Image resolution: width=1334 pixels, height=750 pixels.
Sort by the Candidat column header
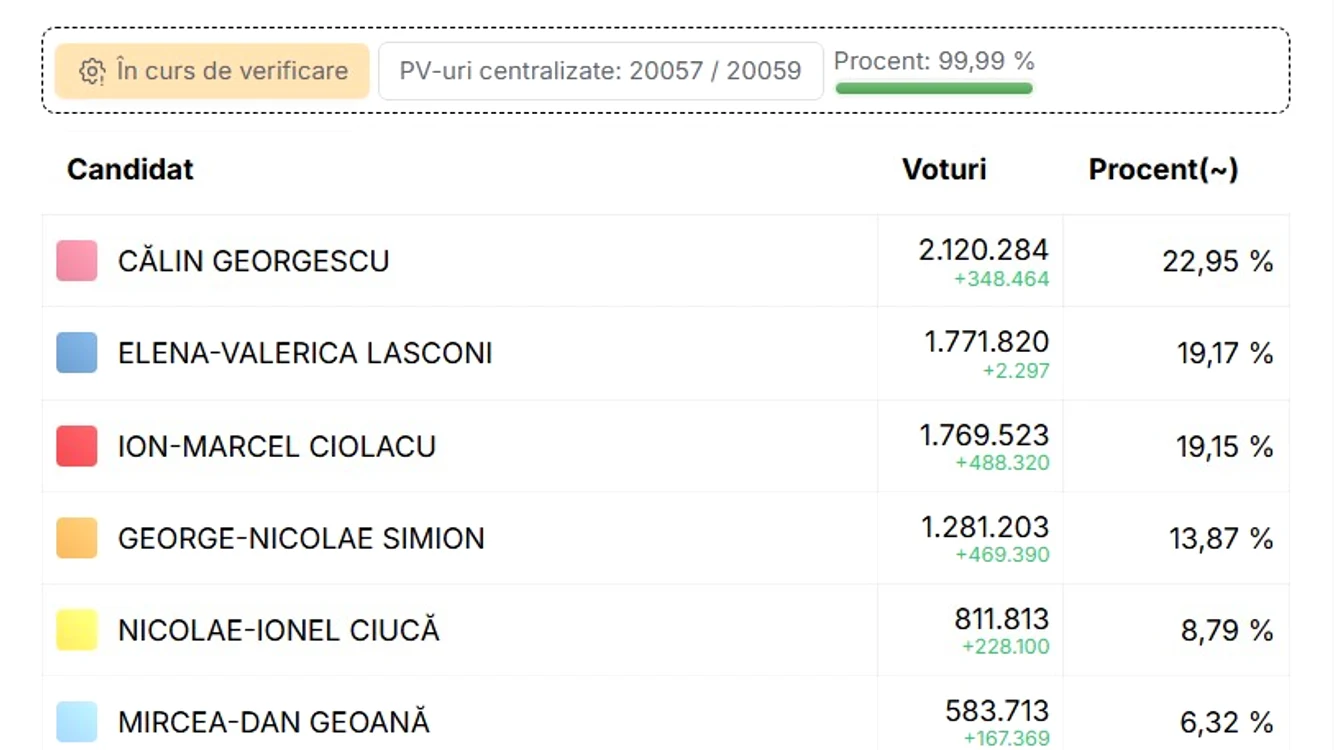[x=130, y=169]
